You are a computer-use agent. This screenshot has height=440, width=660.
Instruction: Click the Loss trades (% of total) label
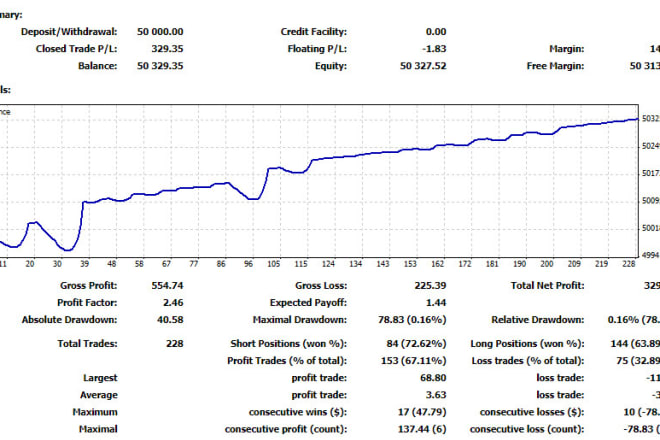pyautogui.click(x=528, y=361)
